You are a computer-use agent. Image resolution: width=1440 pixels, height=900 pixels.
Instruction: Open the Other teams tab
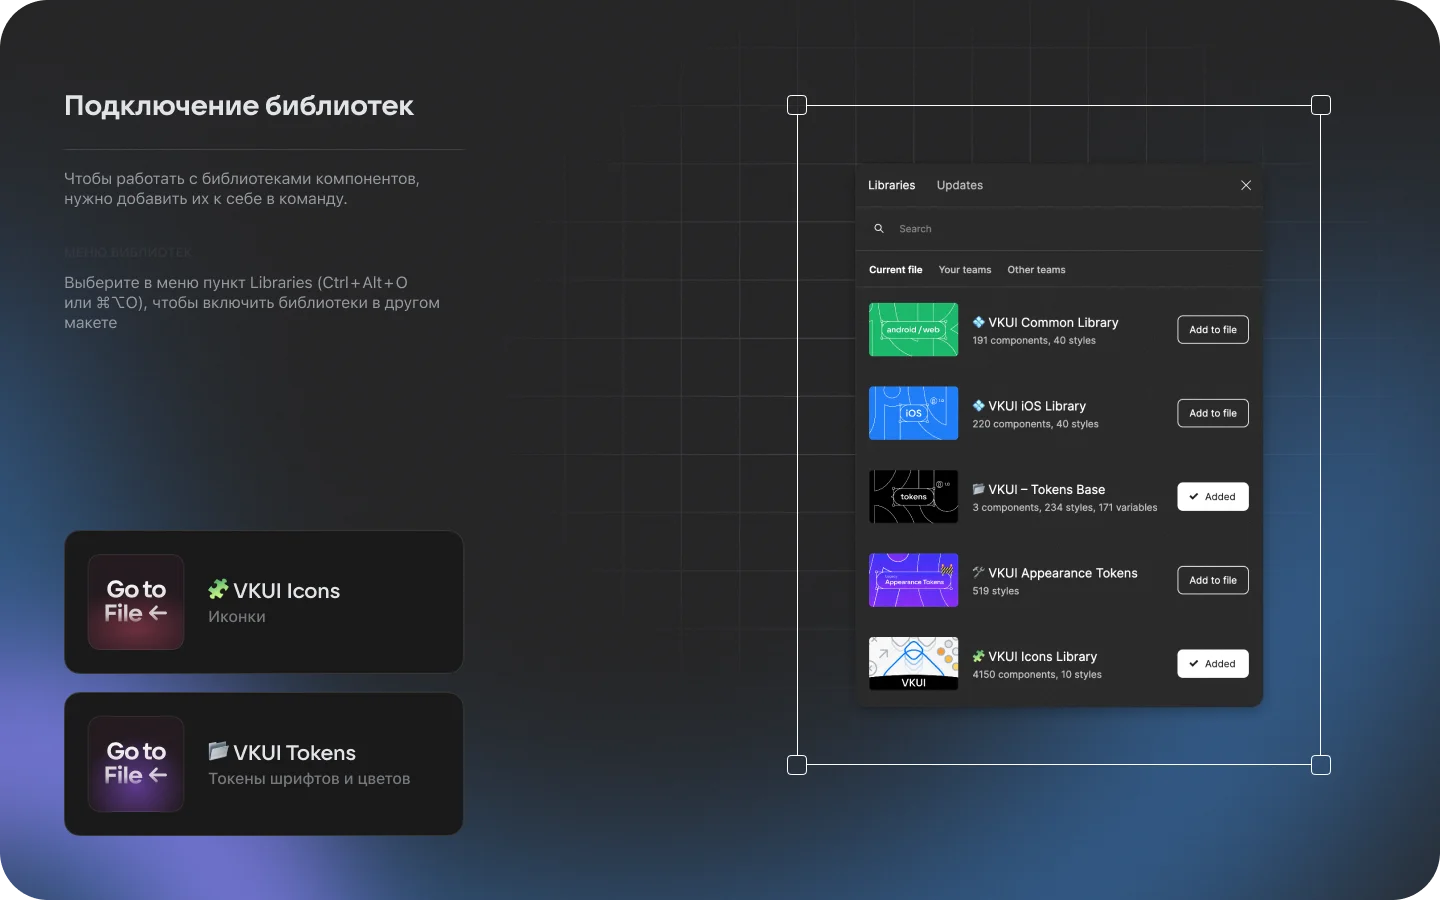[x=1036, y=270]
